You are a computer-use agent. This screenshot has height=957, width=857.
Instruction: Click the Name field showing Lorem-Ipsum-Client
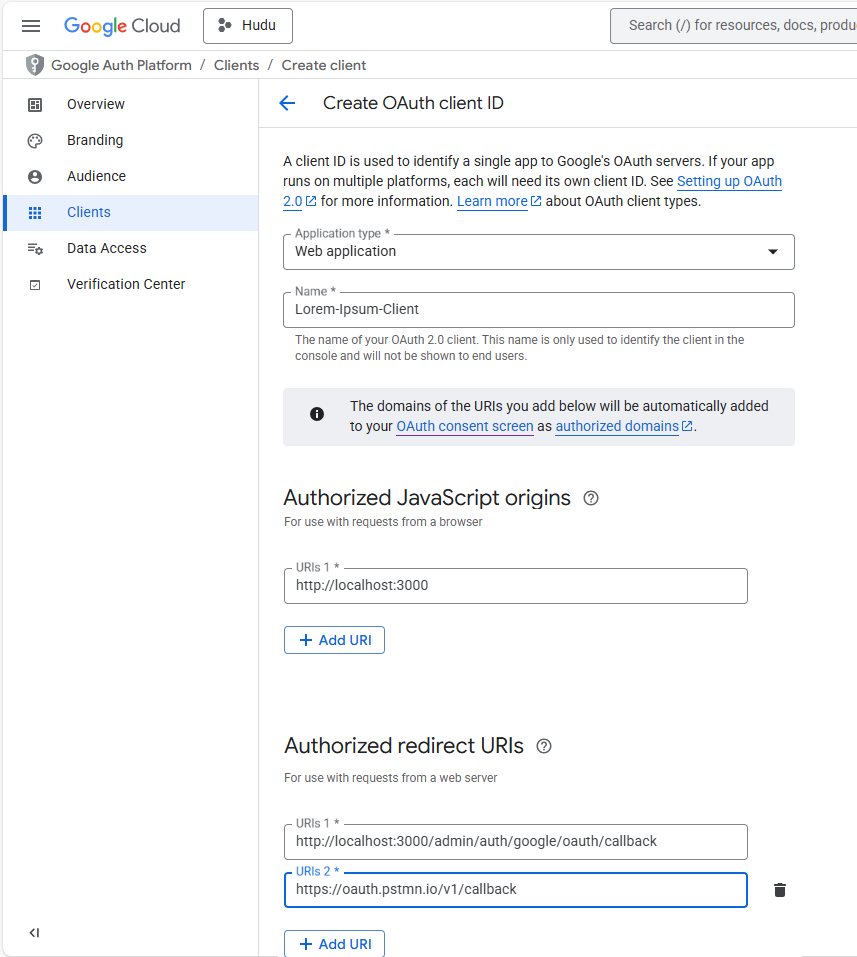[539, 310]
